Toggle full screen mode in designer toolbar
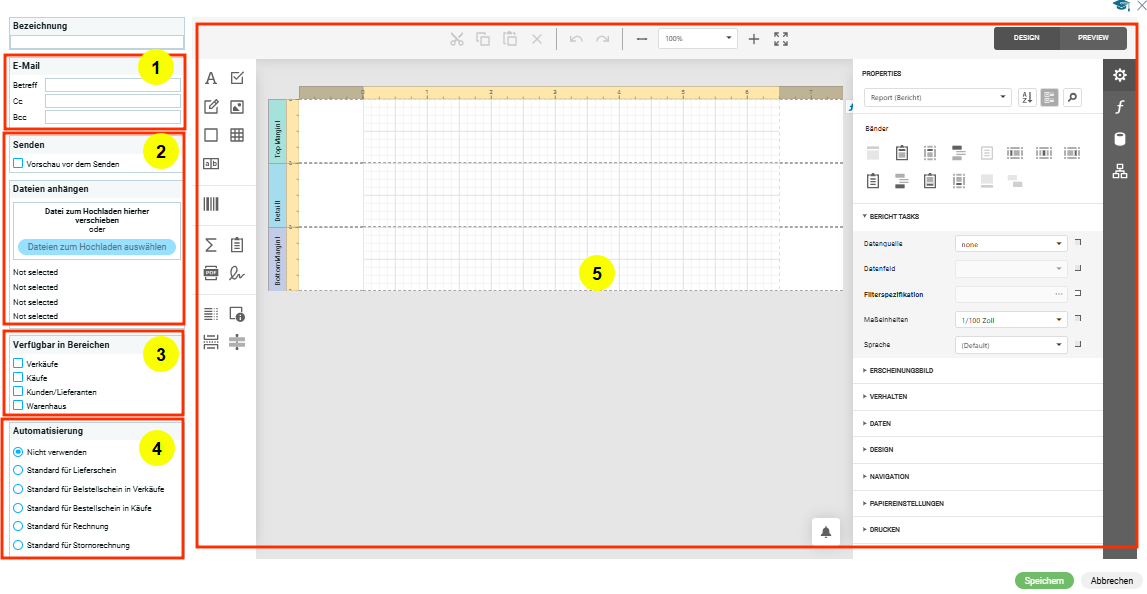 (781, 39)
